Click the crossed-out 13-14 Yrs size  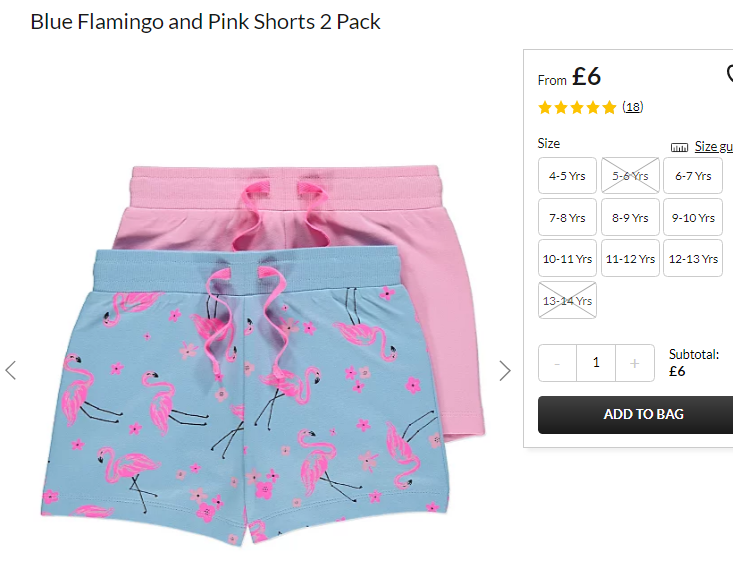click(x=567, y=300)
